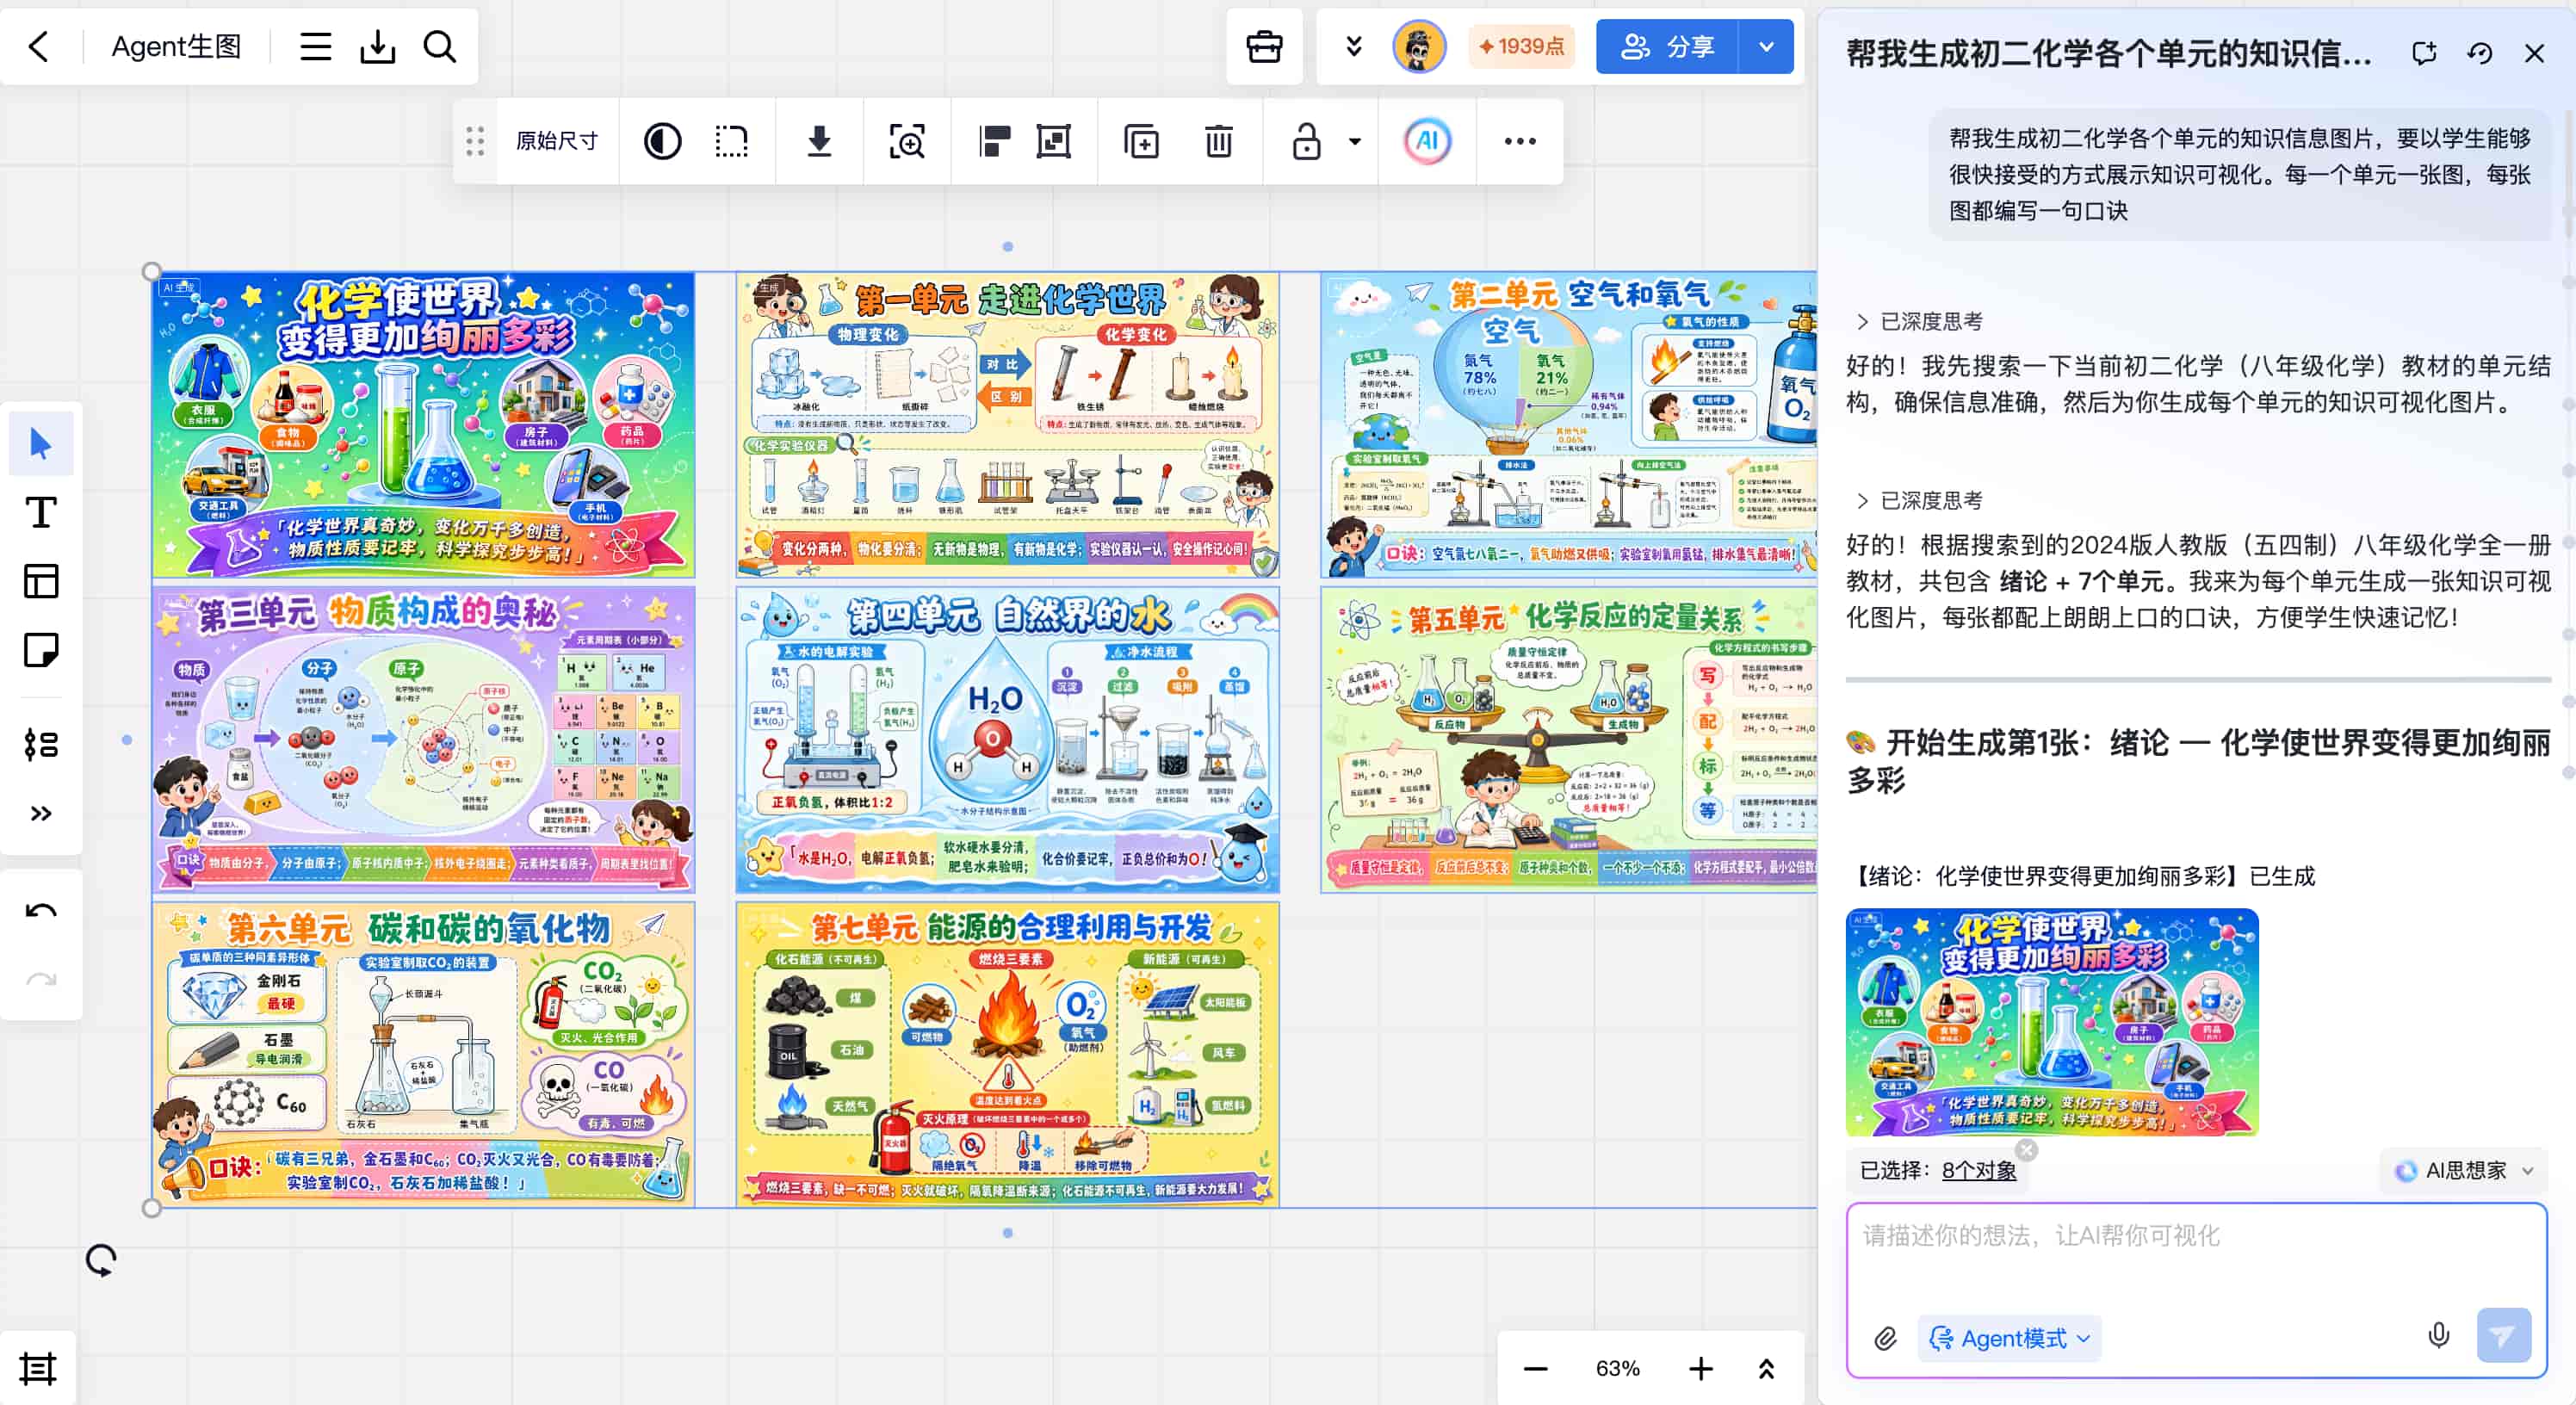The width and height of the screenshot is (2576, 1405).
Task: Click the 63% zoom level
Action: pyautogui.click(x=1617, y=1368)
